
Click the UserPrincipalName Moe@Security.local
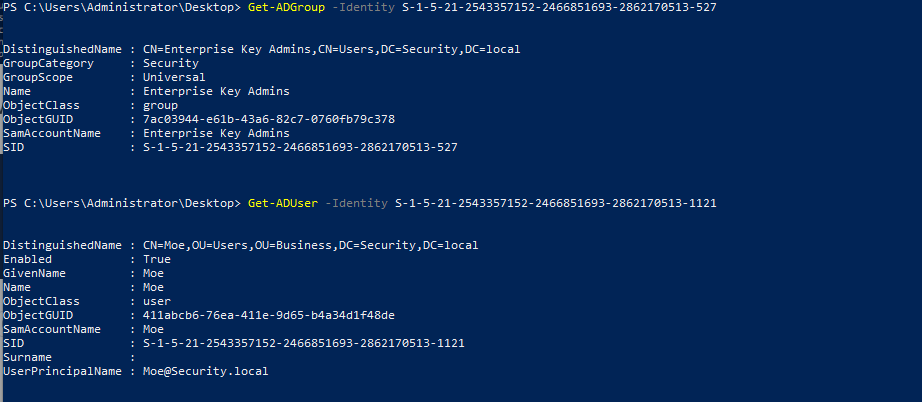pos(205,371)
